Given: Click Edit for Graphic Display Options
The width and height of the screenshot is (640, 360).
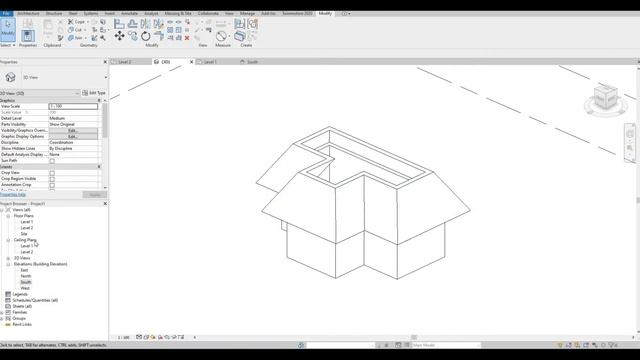Looking at the screenshot, I should pos(73,137).
